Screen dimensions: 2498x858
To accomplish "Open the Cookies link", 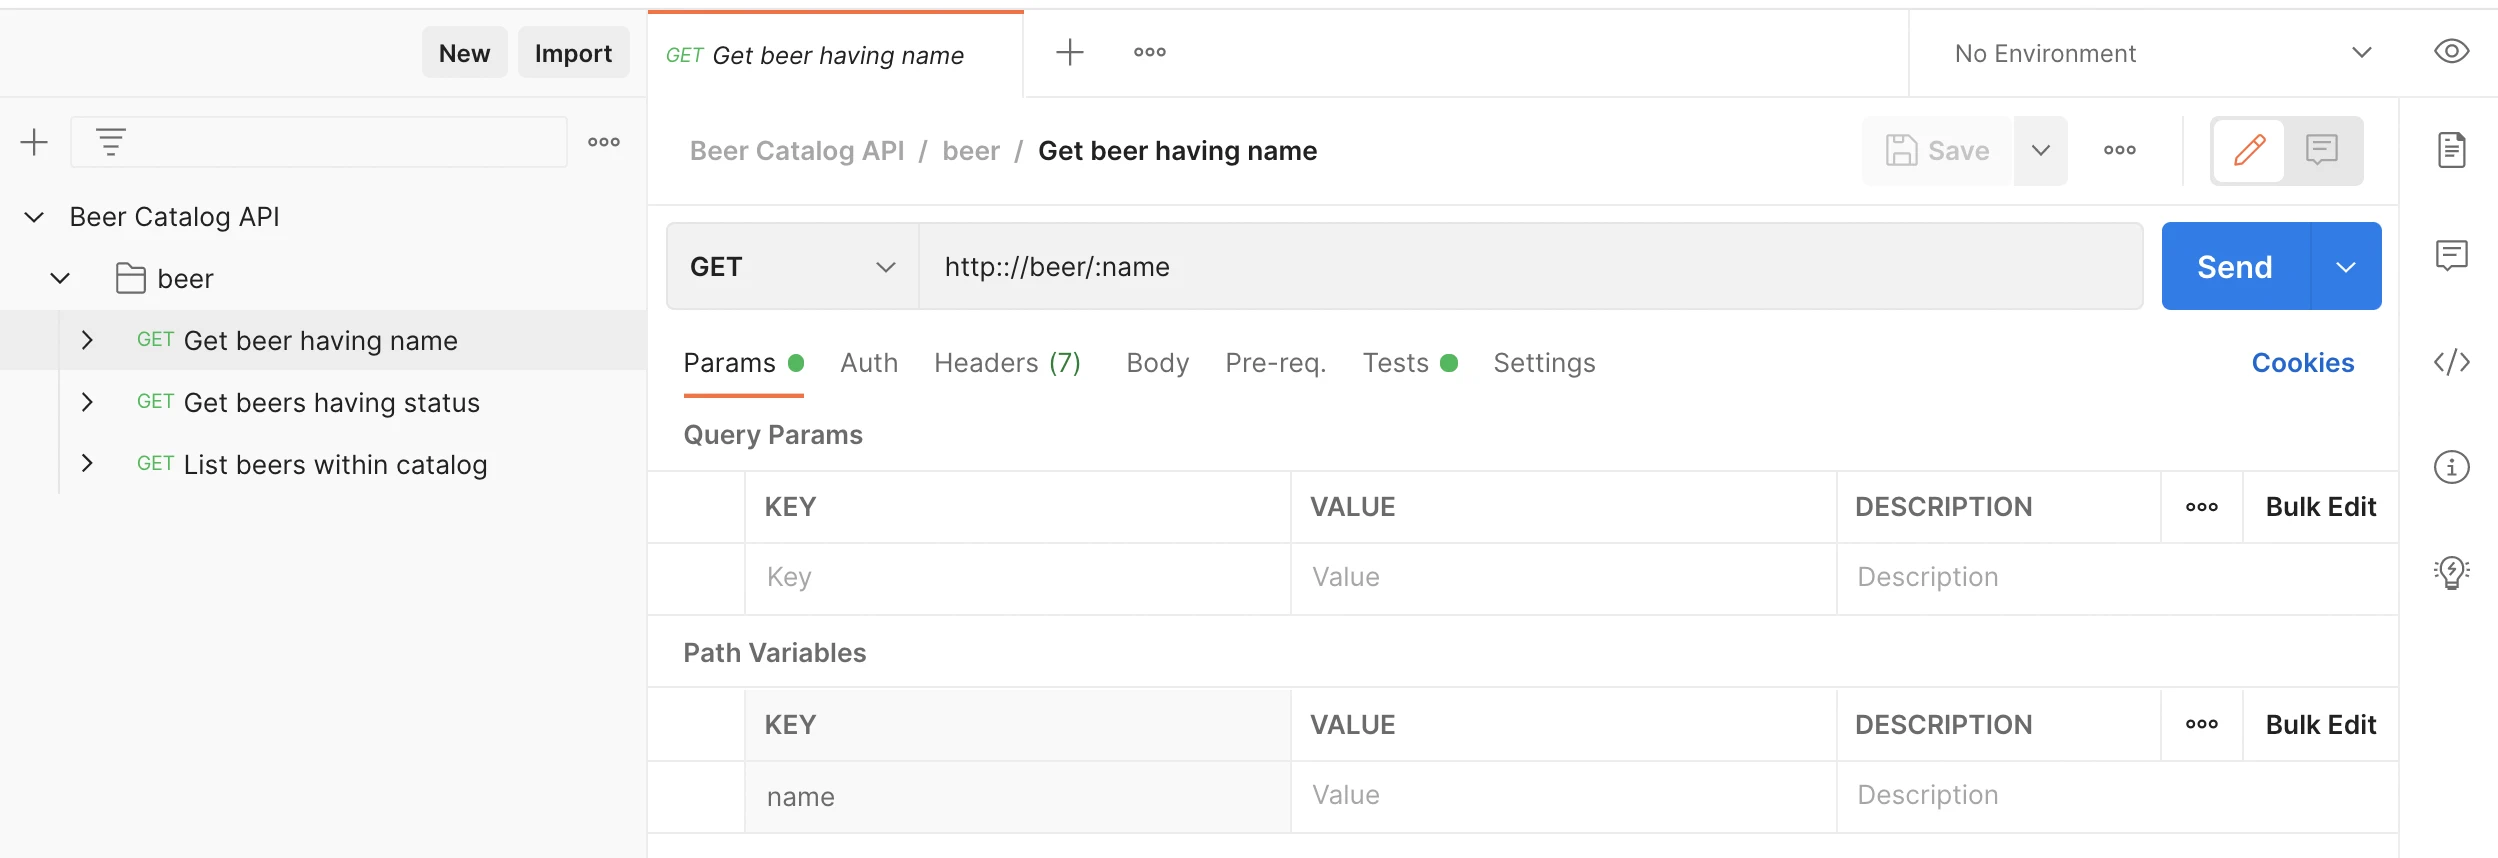I will click(2302, 363).
